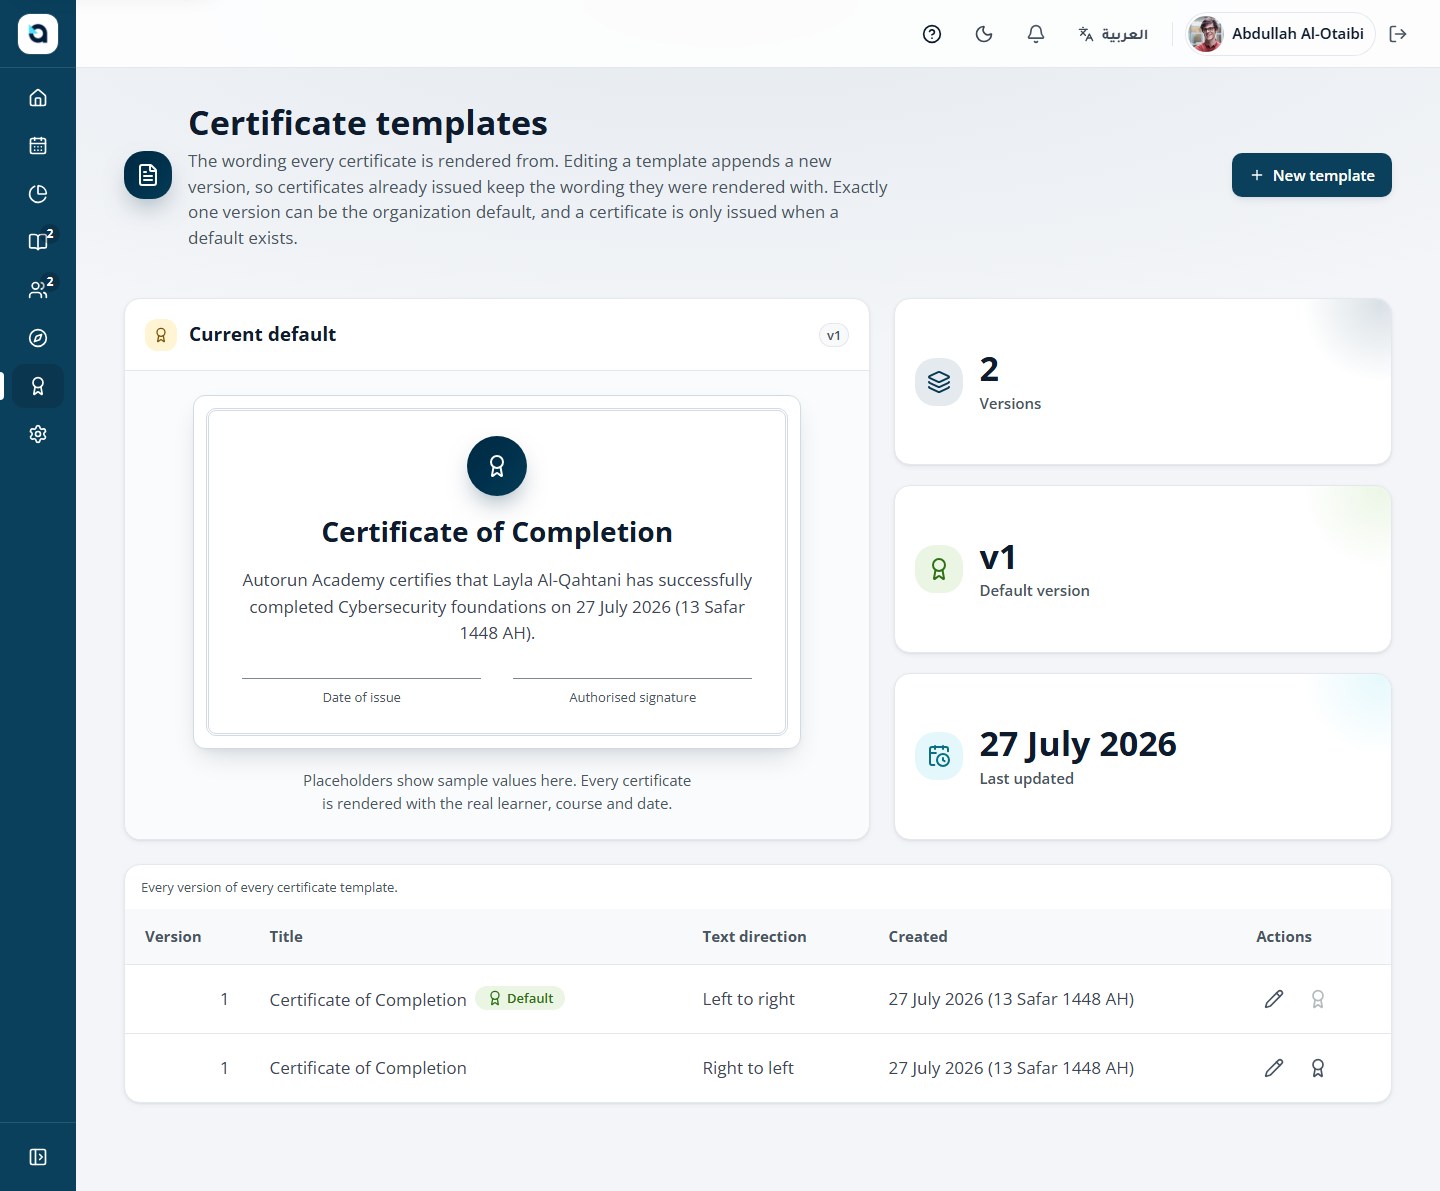Screen dimensions: 1440x1191
Task: Open the pie chart icon in the sidebar
Action: click(x=38, y=194)
